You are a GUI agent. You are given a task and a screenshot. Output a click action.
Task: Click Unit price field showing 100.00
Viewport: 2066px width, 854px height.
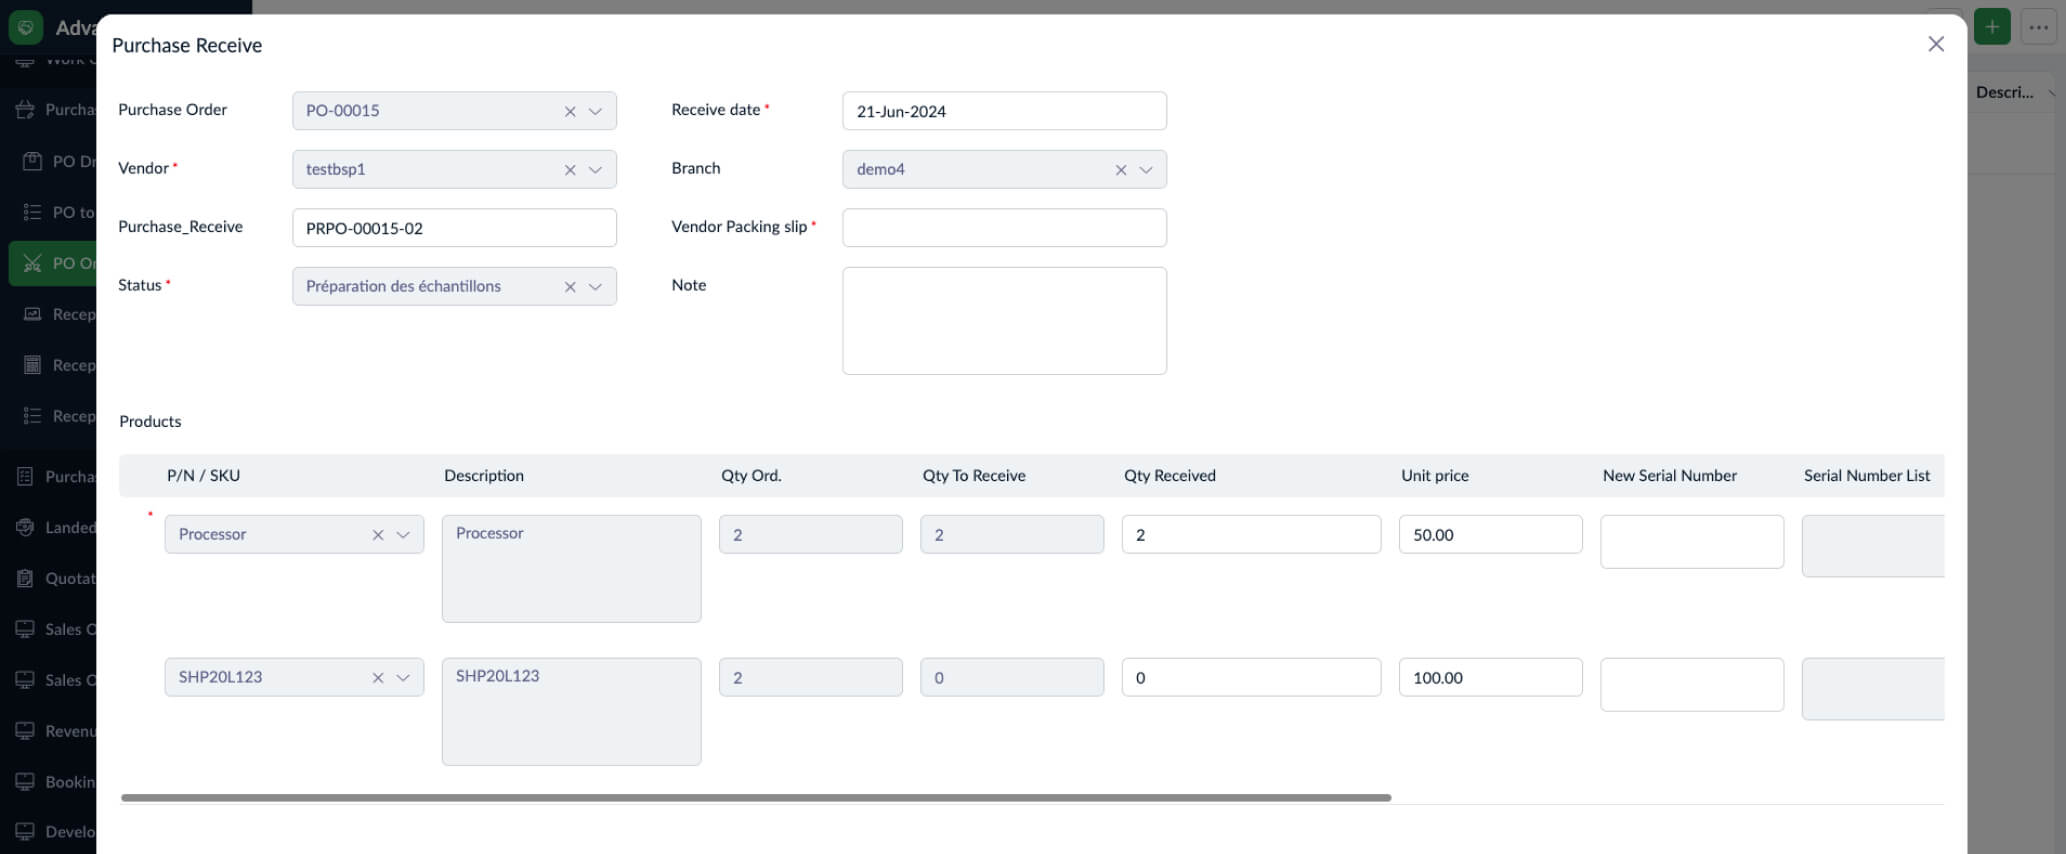pyautogui.click(x=1489, y=678)
